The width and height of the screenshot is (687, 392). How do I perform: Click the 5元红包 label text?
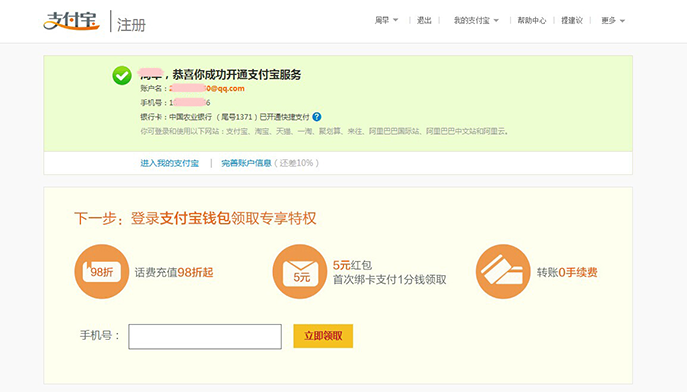pos(352,265)
